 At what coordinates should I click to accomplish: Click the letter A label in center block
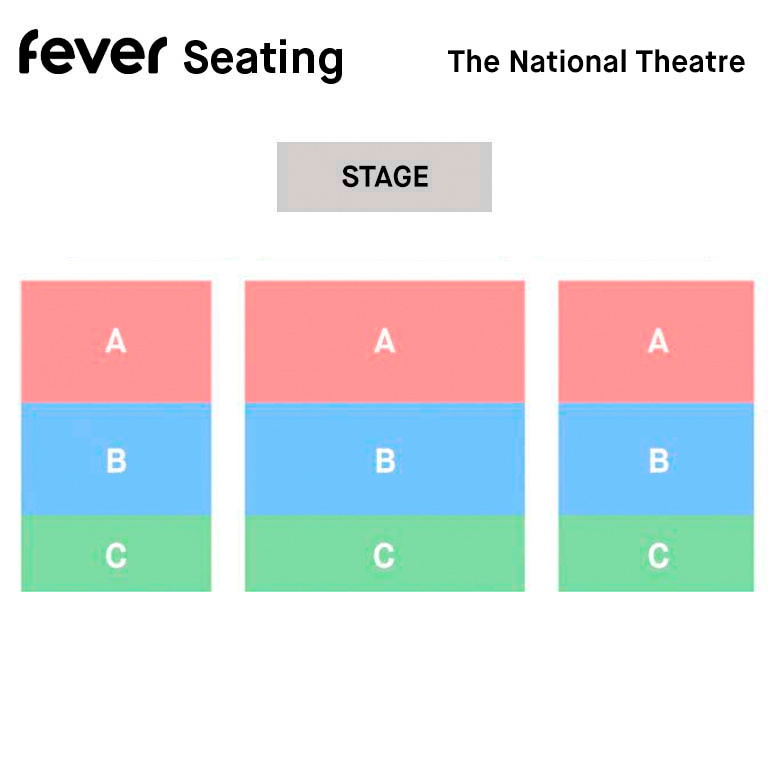pyautogui.click(x=385, y=342)
